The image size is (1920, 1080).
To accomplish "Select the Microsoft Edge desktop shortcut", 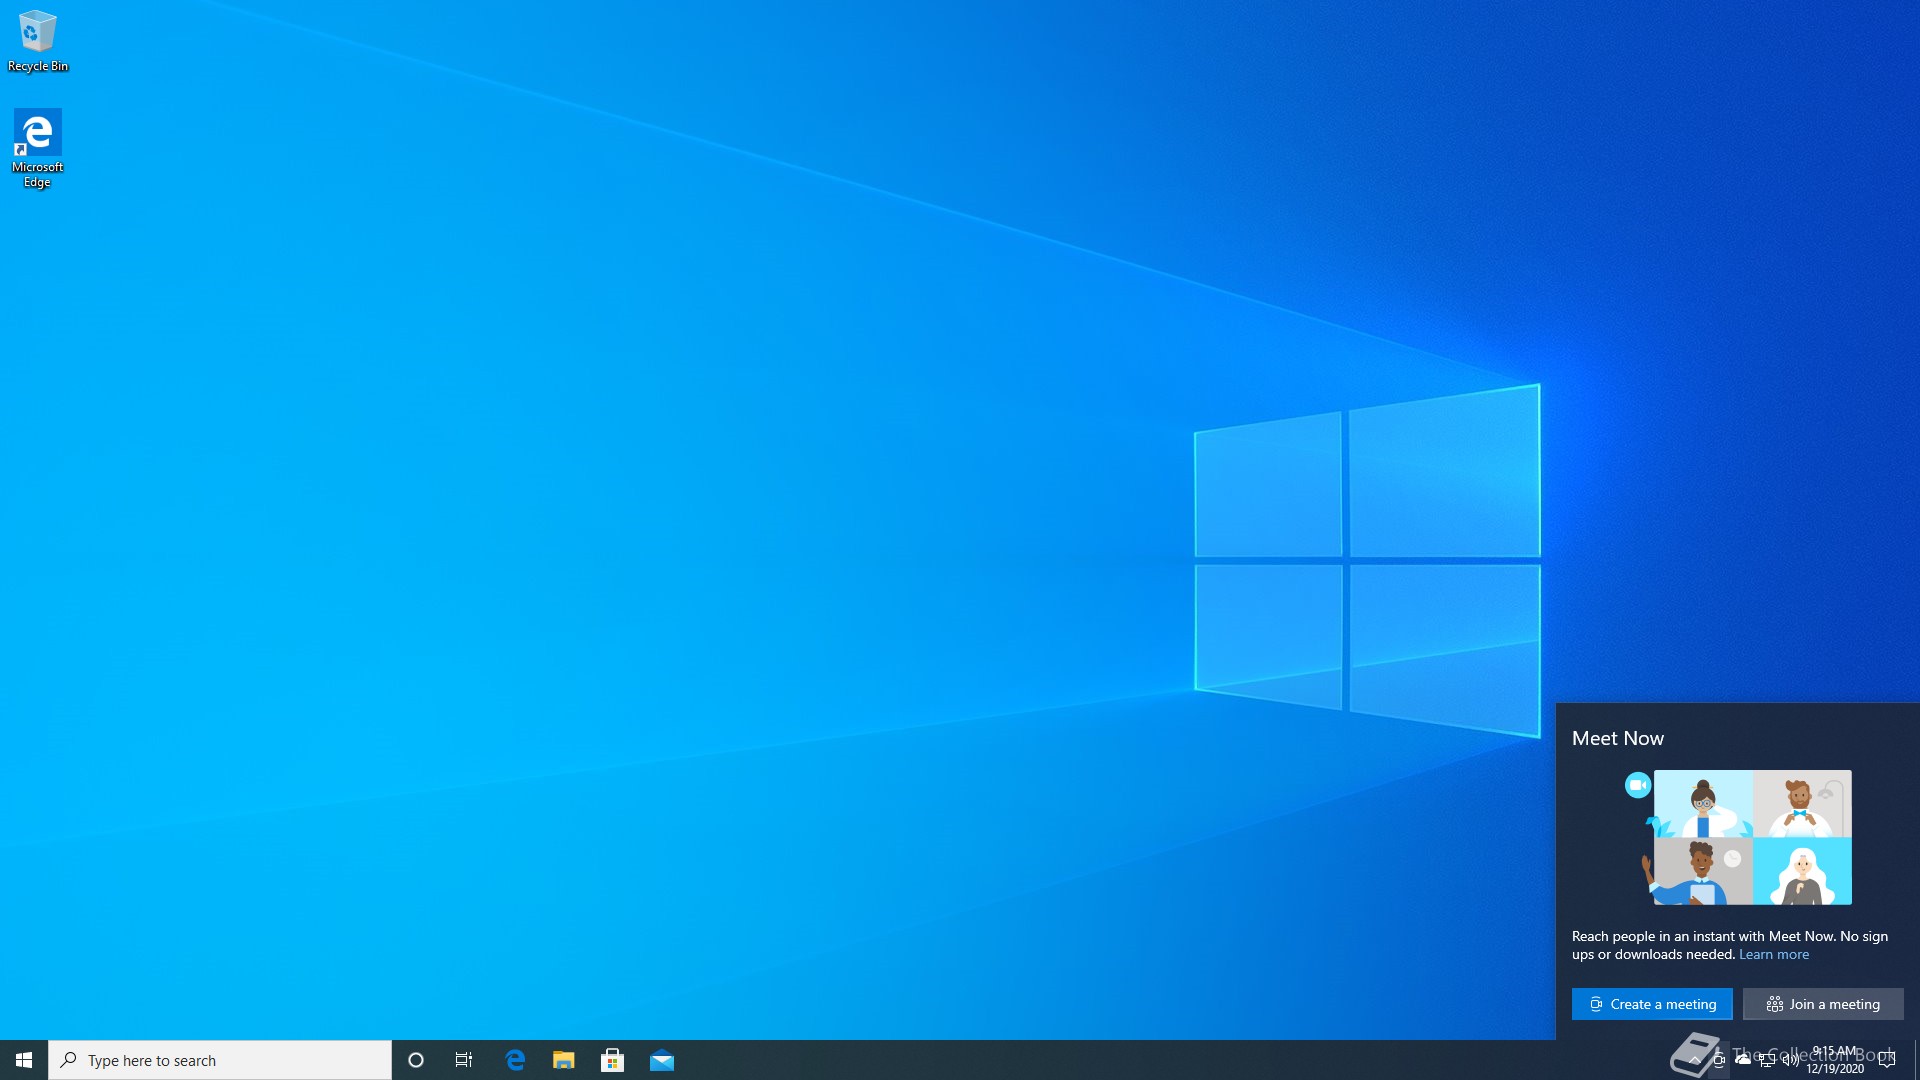I will 37,148.
